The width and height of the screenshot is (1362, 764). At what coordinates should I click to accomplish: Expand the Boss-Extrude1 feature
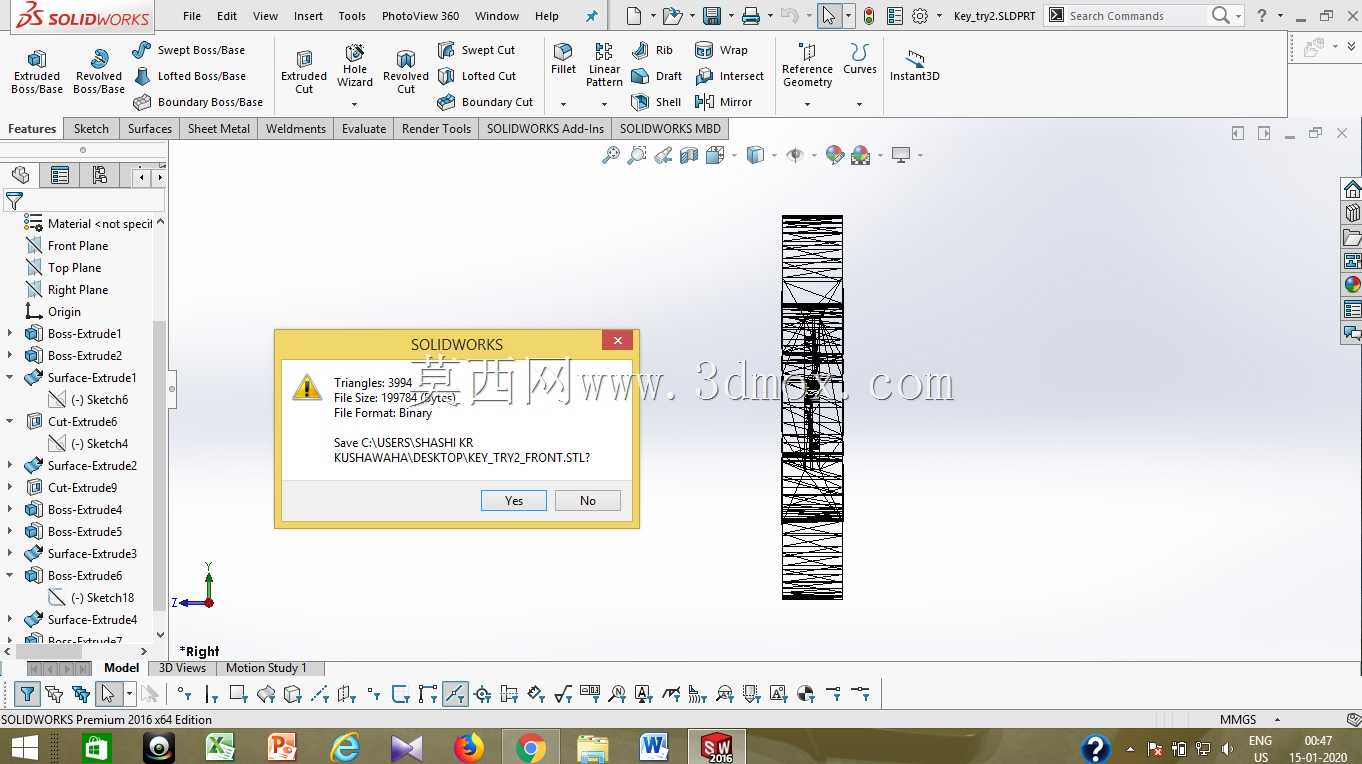[10, 334]
